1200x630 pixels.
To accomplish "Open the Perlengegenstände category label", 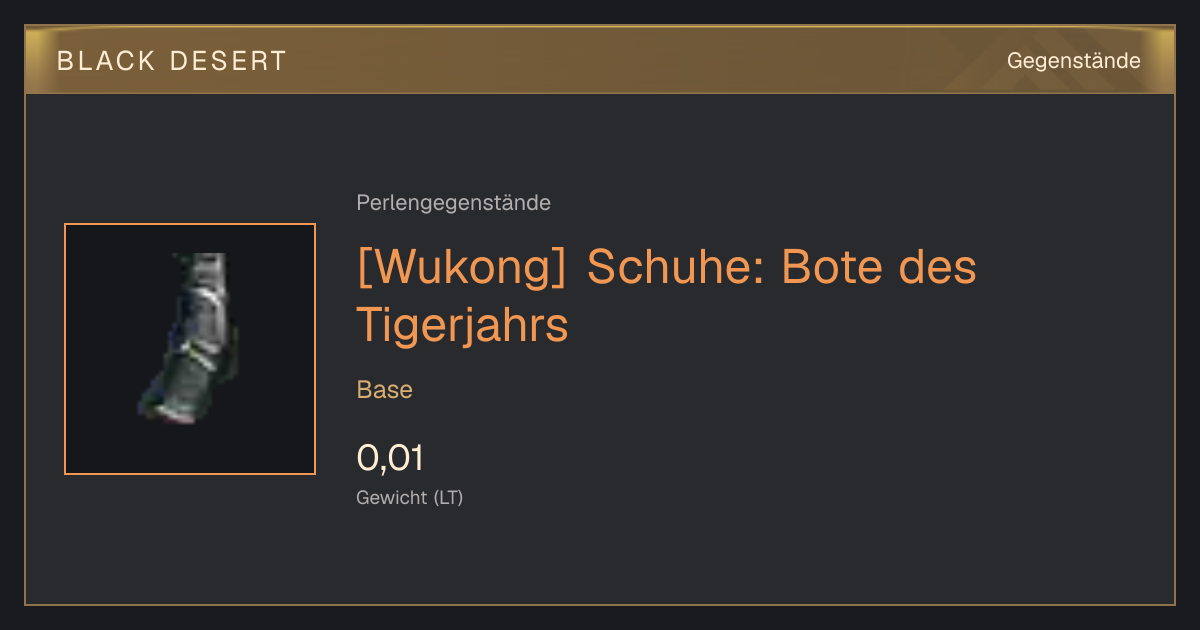I will [453, 203].
